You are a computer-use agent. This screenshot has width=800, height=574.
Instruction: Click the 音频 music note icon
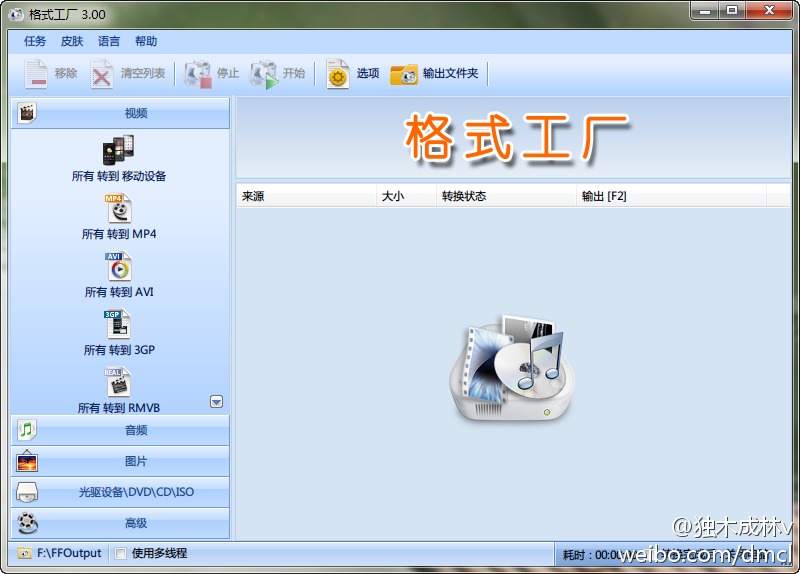27,430
